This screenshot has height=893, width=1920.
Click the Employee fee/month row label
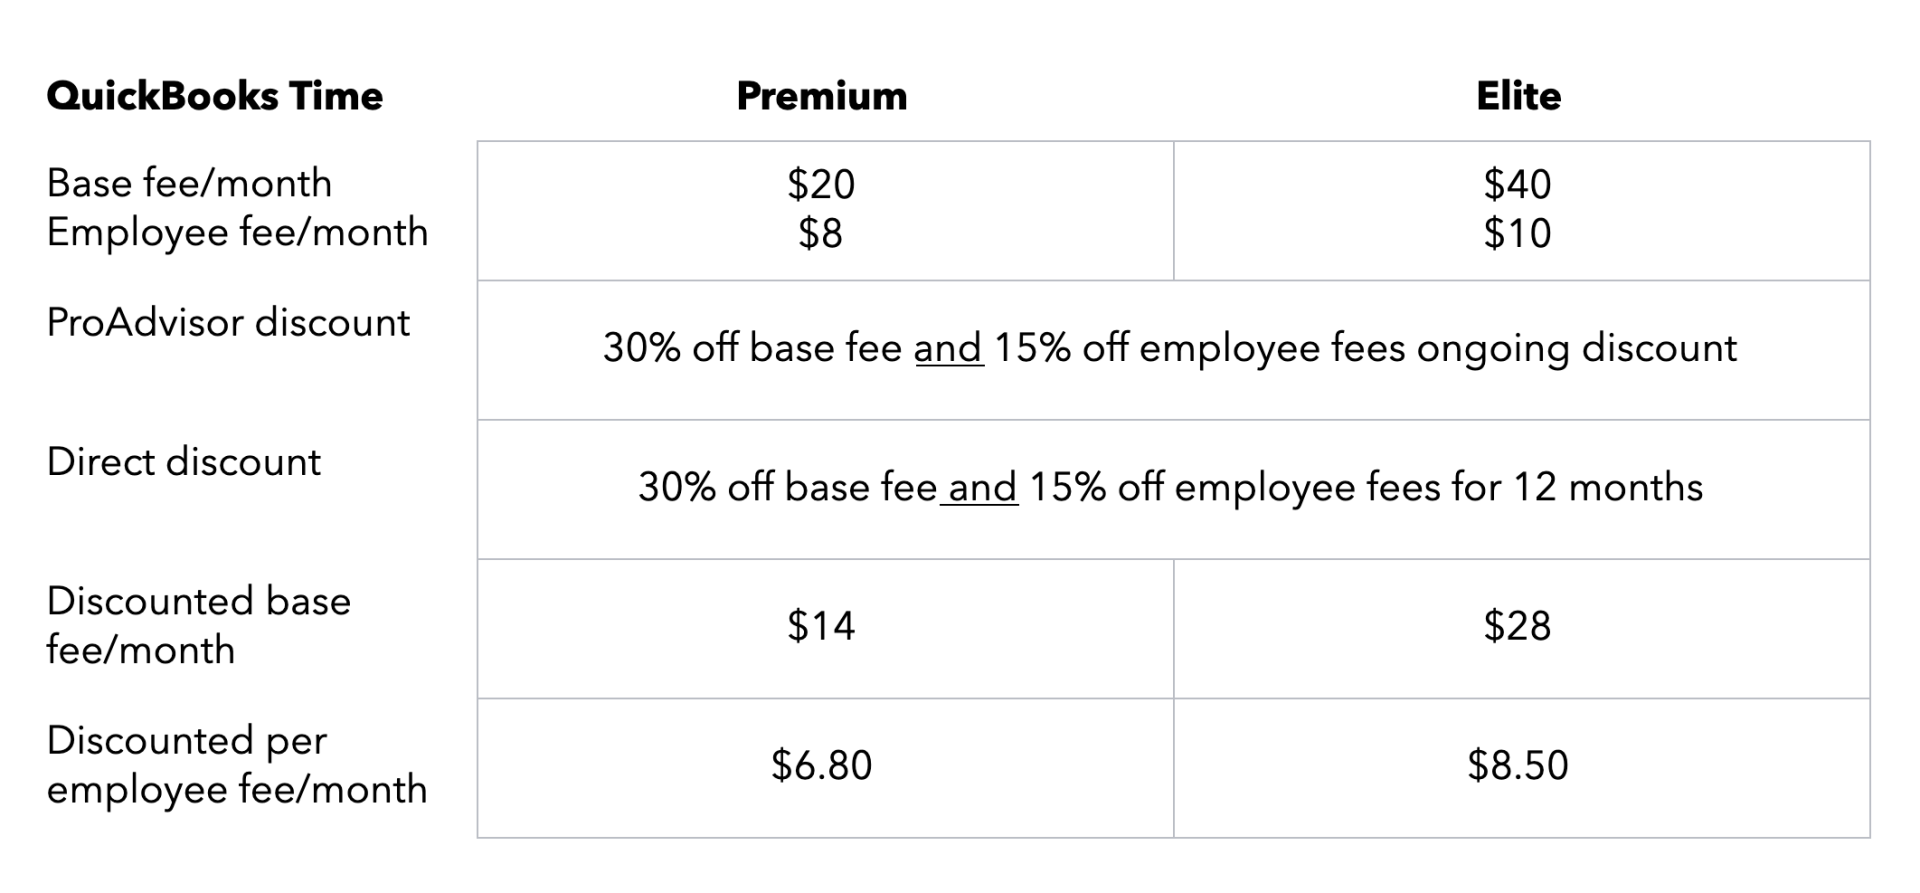237,232
